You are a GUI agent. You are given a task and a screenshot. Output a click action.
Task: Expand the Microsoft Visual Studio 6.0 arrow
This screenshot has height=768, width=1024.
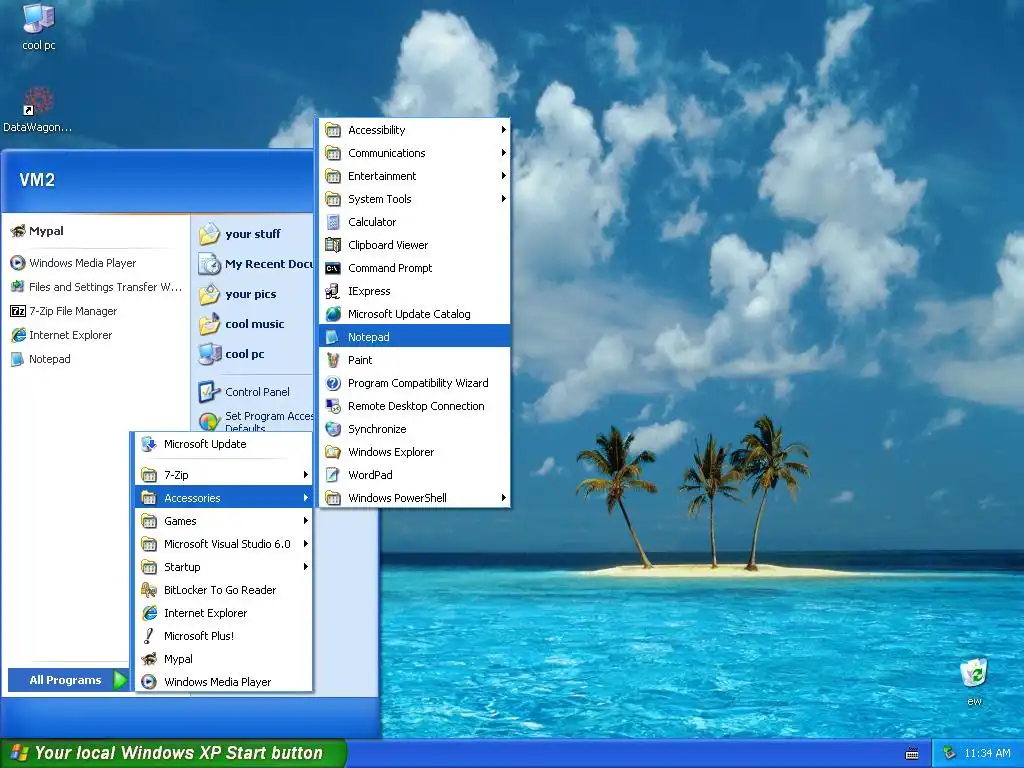306,544
